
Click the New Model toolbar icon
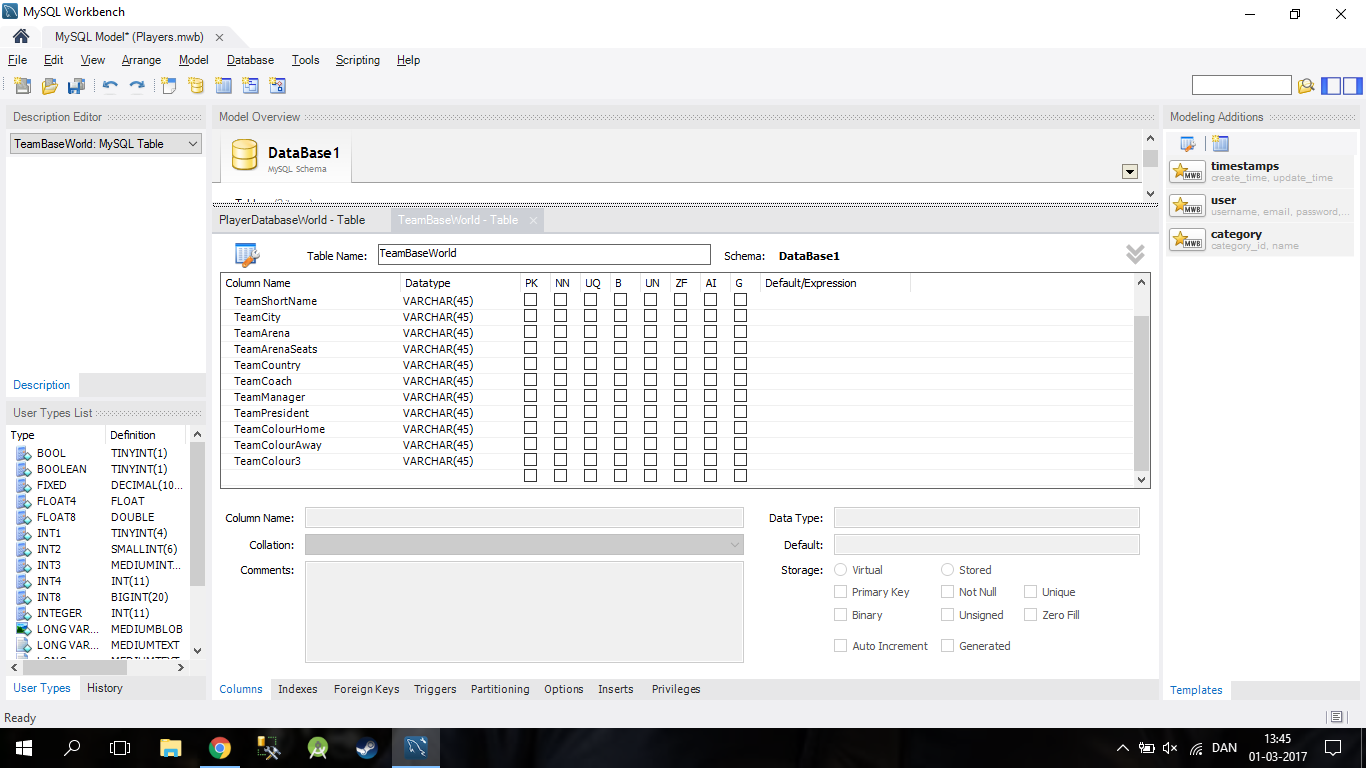[22, 86]
